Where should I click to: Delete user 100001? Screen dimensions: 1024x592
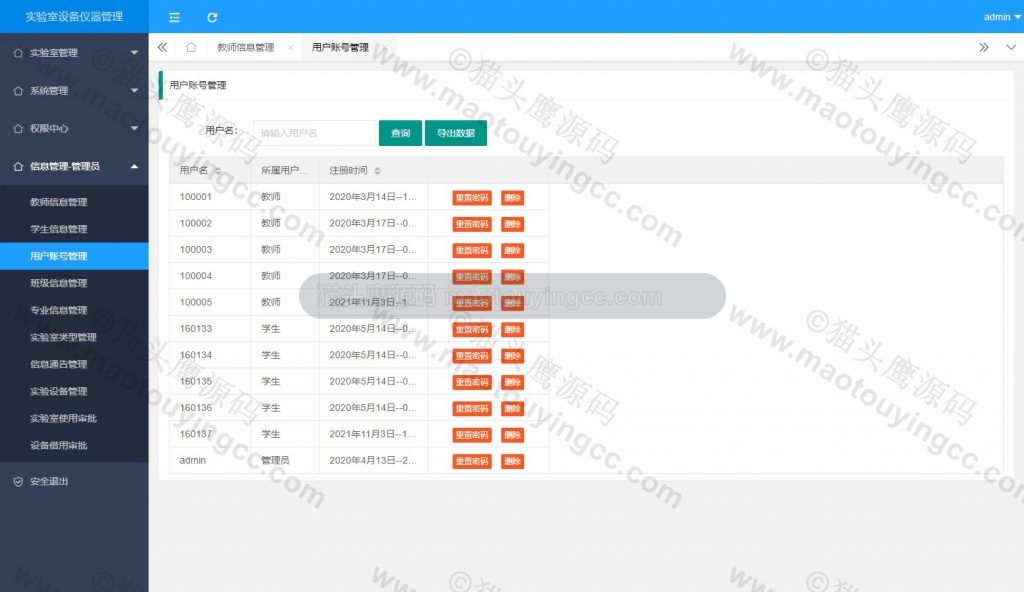point(513,197)
